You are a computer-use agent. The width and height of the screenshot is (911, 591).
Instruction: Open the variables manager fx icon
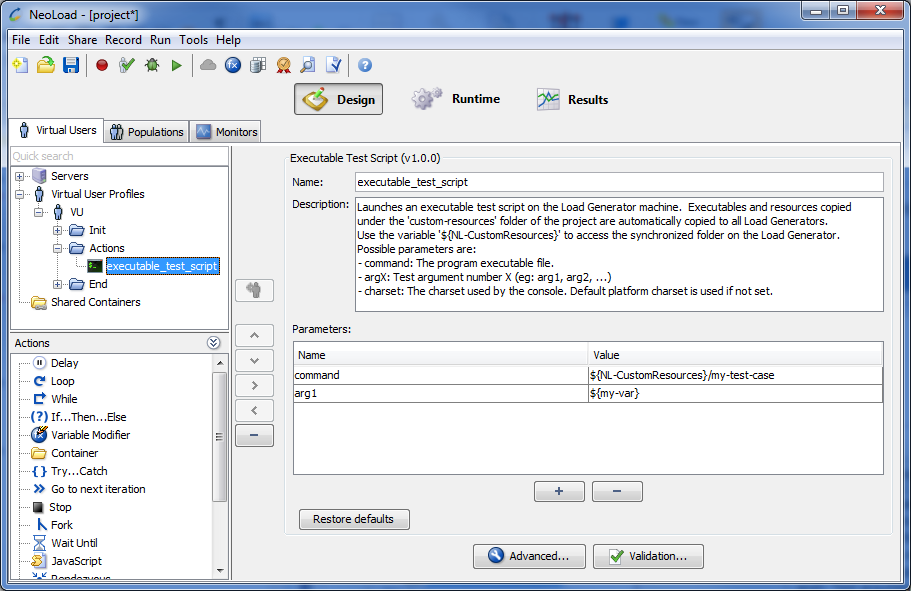click(233, 65)
